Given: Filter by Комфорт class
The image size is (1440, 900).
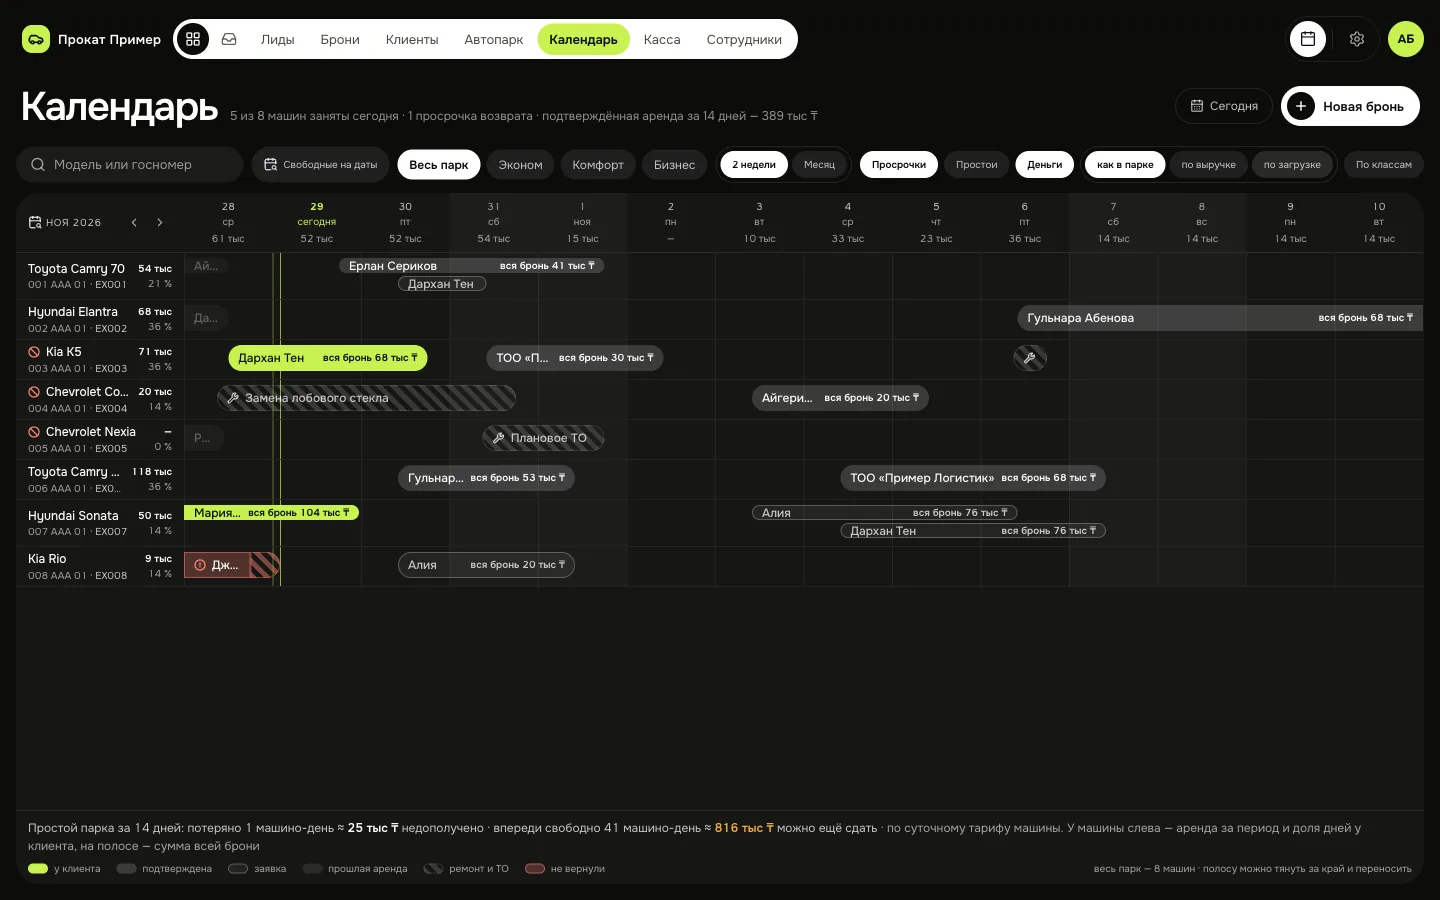Looking at the screenshot, I should coord(598,165).
